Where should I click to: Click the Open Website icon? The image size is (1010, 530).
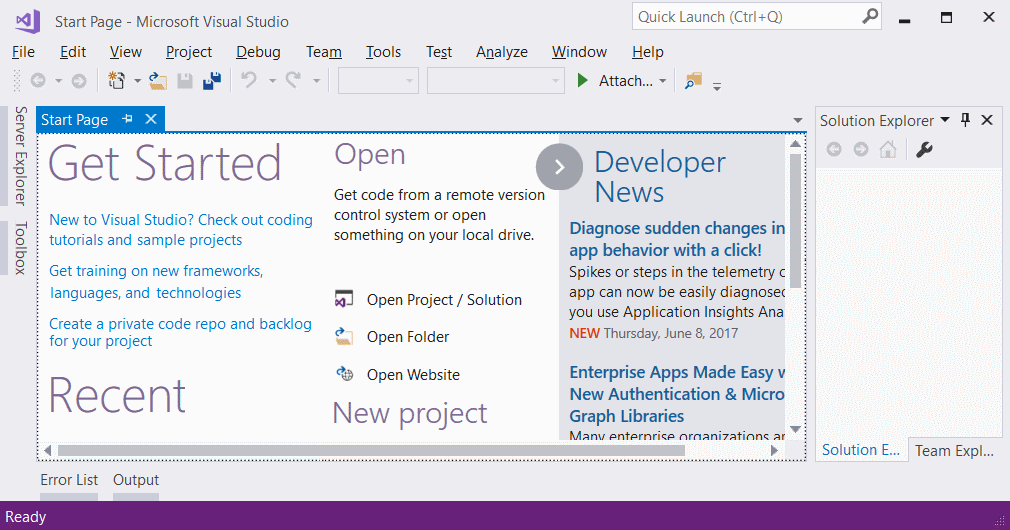pos(345,374)
